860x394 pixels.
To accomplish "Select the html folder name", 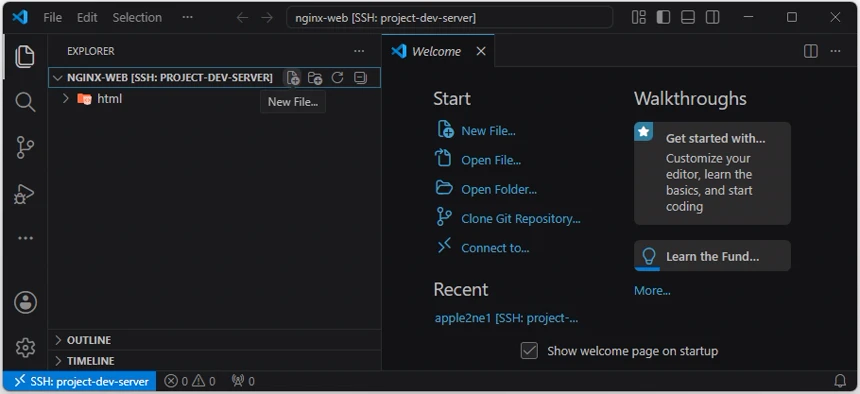I will click(110, 99).
